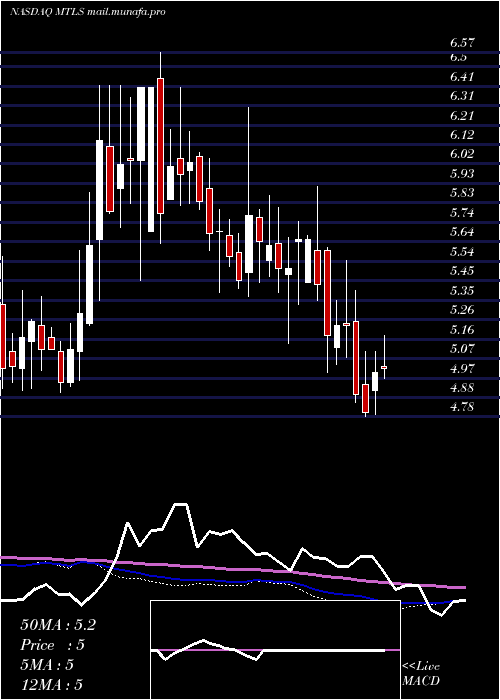Select the 4.97 price axis label
This screenshot has height=700, width=500.
pos(462,368)
